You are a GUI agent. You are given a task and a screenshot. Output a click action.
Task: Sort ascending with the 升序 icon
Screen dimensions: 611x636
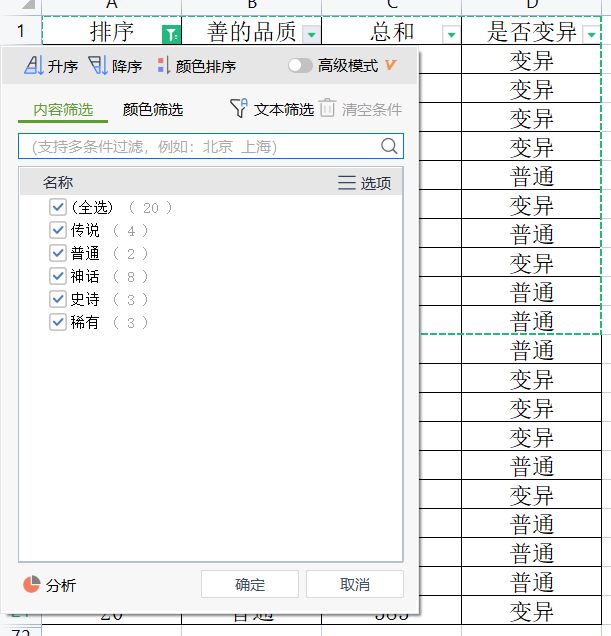tap(34, 65)
